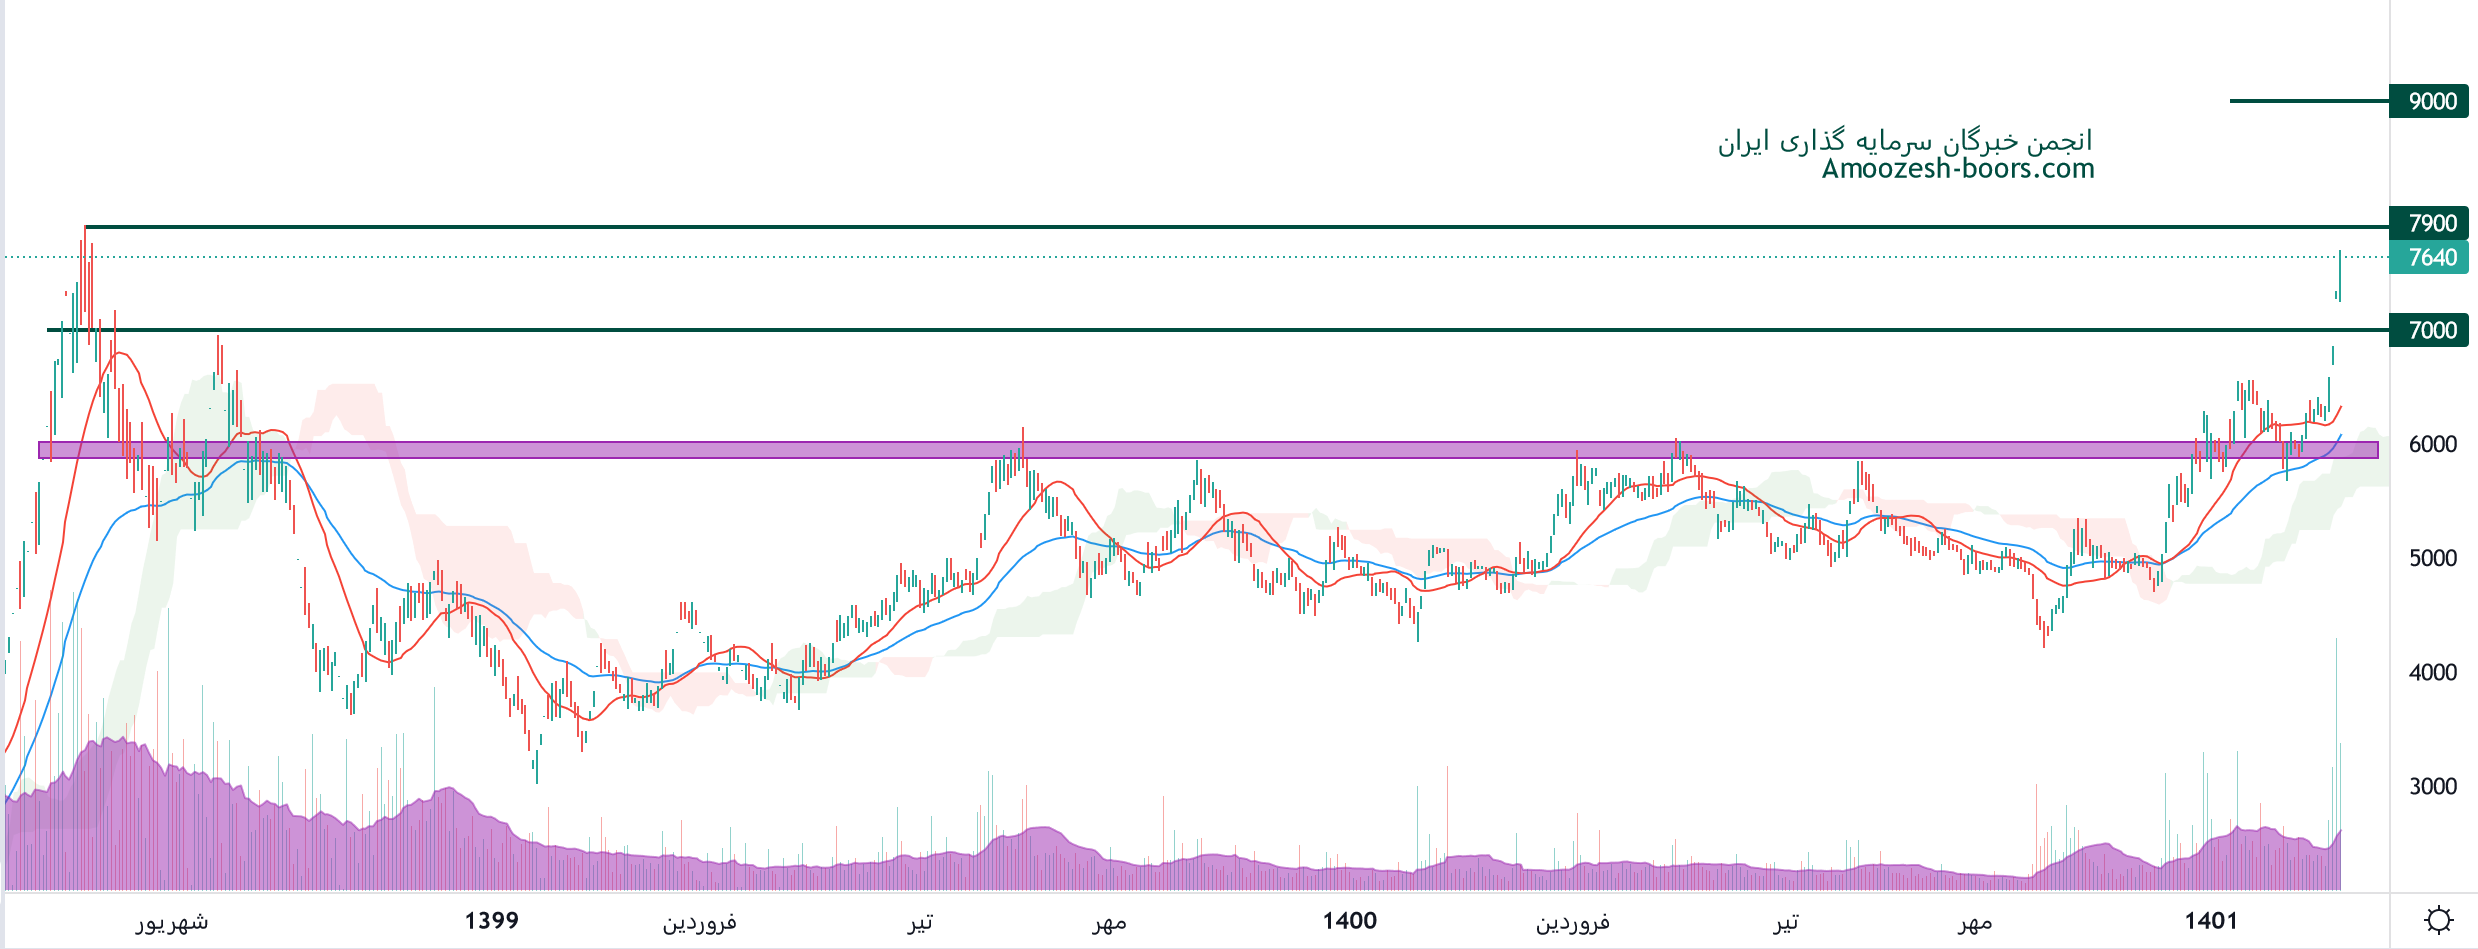Click the انجمن خبرگان سرمایه گذاری ایران title
The image size is (2478, 949).
tap(1904, 140)
